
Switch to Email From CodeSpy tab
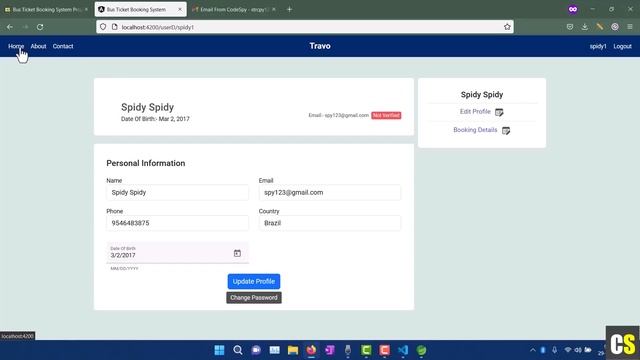(233, 9)
